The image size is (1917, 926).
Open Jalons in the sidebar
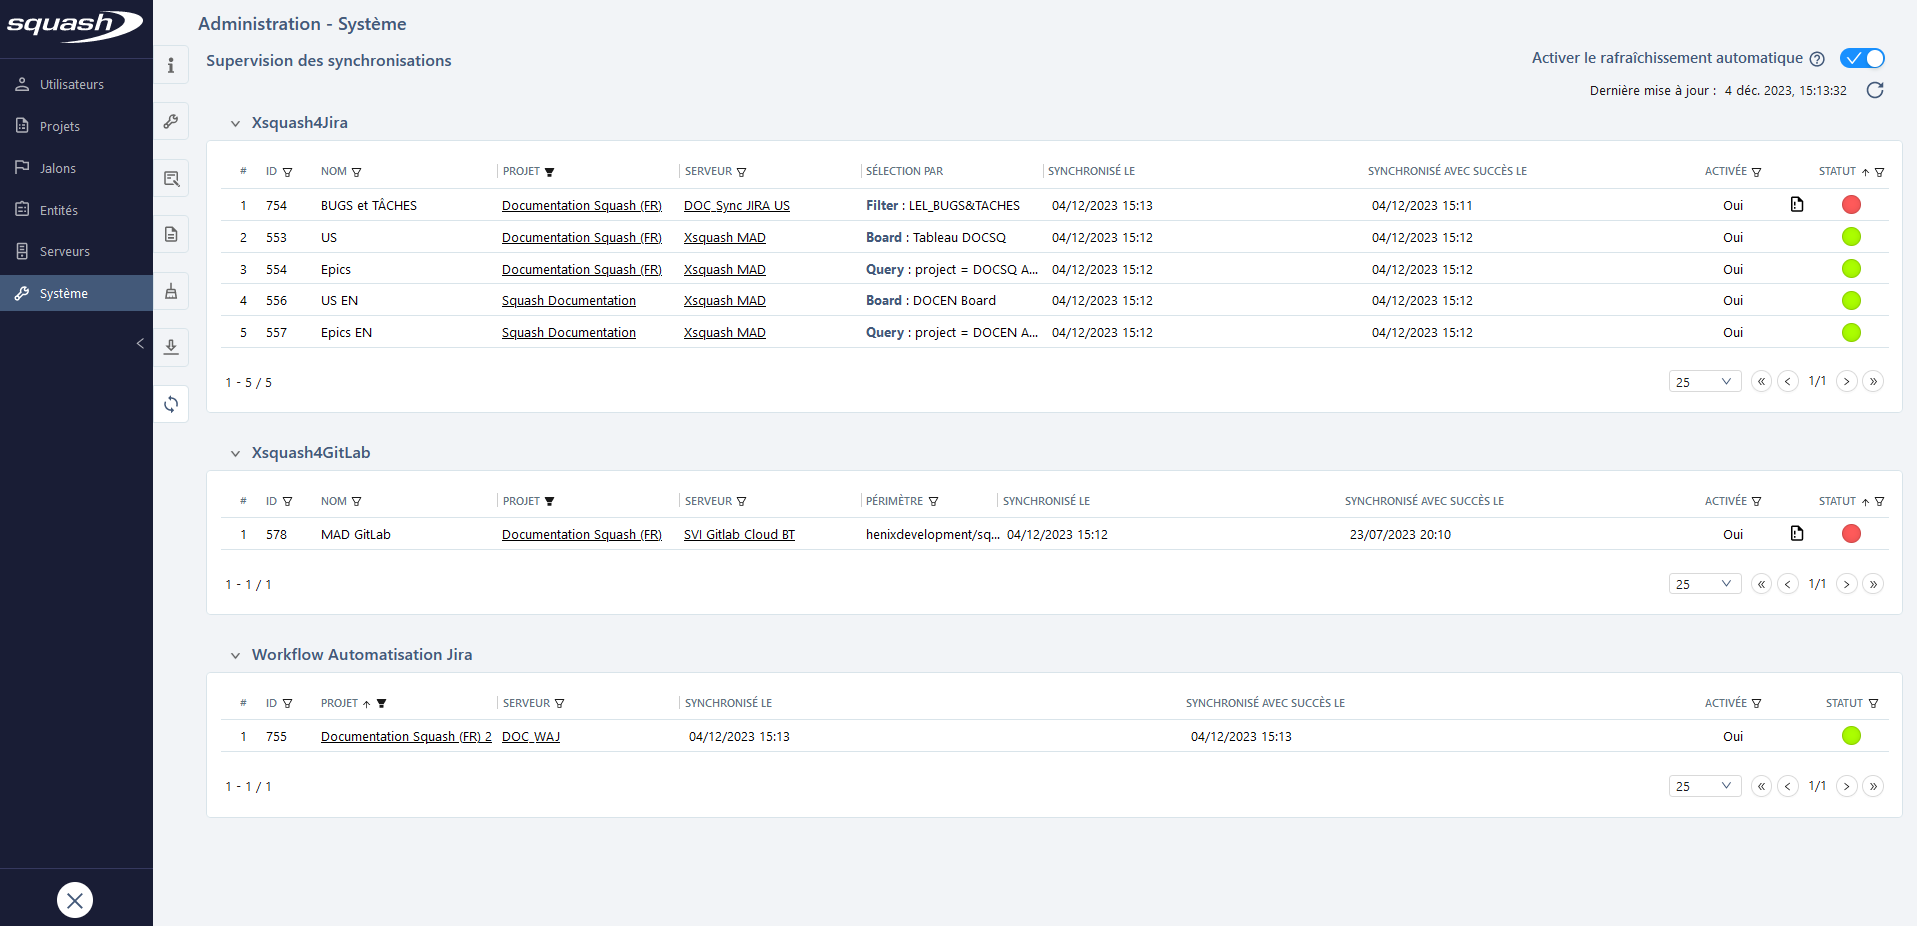point(76,168)
